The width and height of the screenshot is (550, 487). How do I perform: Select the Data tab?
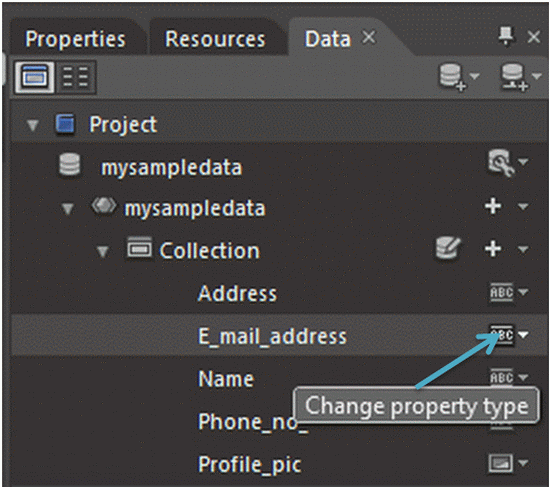(328, 39)
